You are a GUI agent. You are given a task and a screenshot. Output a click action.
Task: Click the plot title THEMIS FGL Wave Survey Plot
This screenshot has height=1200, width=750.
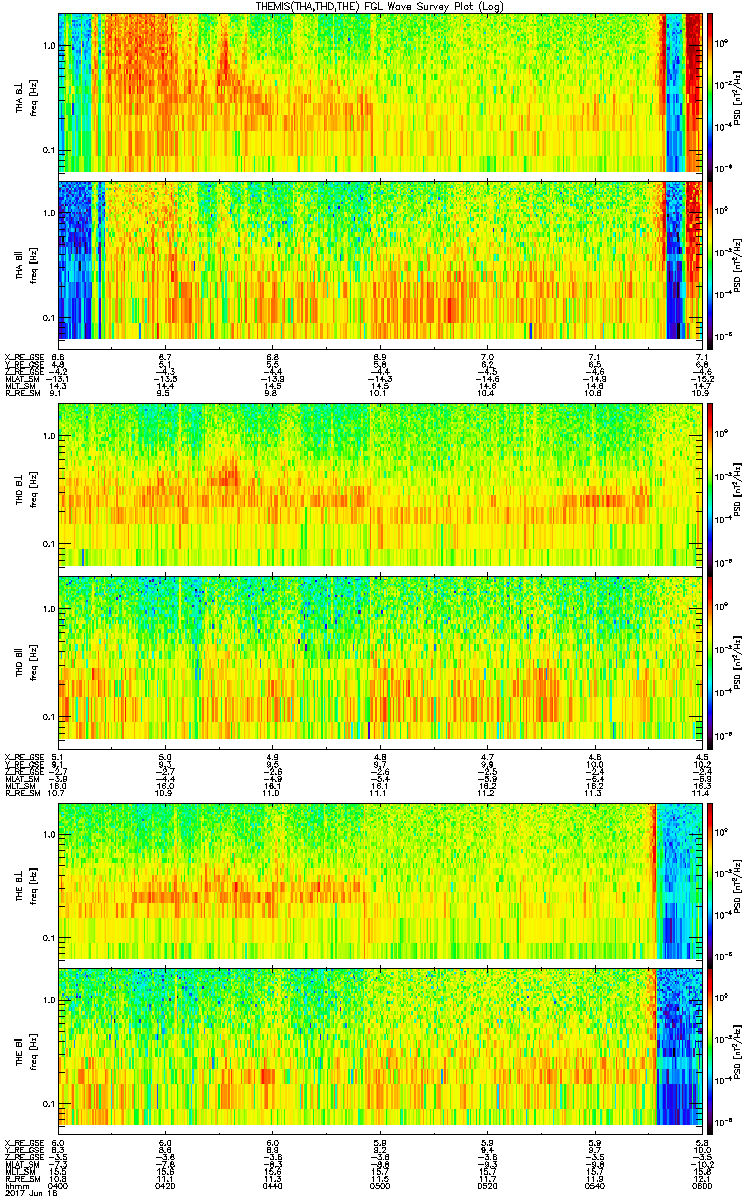pyautogui.click(x=380, y=6)
